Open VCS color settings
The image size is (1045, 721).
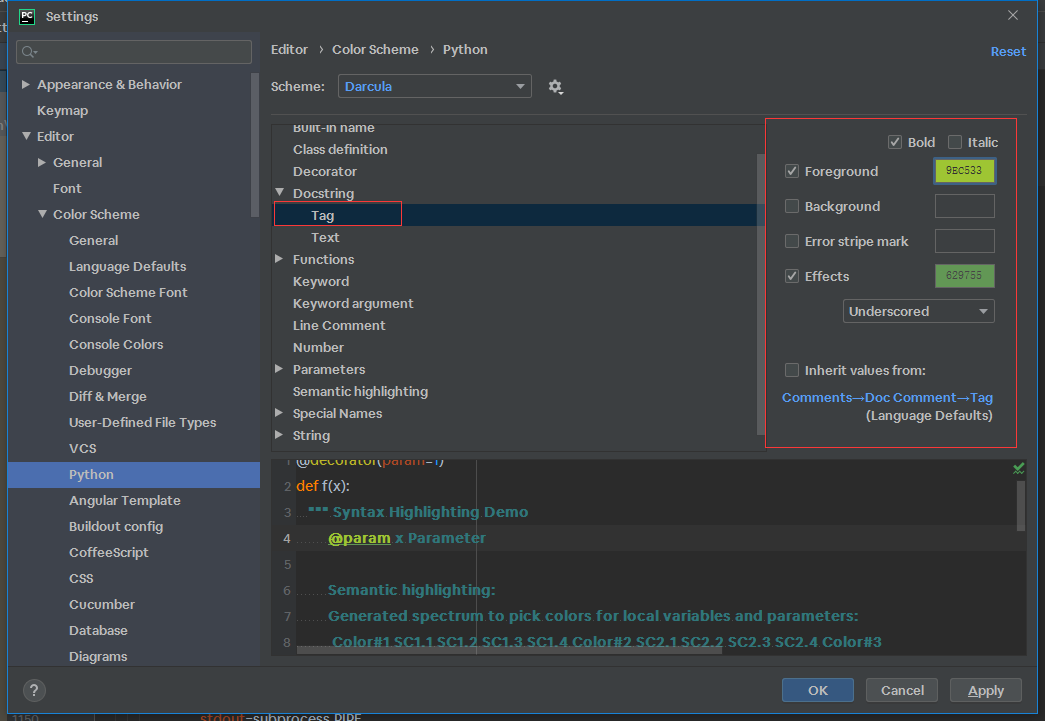tap(83, 448)
